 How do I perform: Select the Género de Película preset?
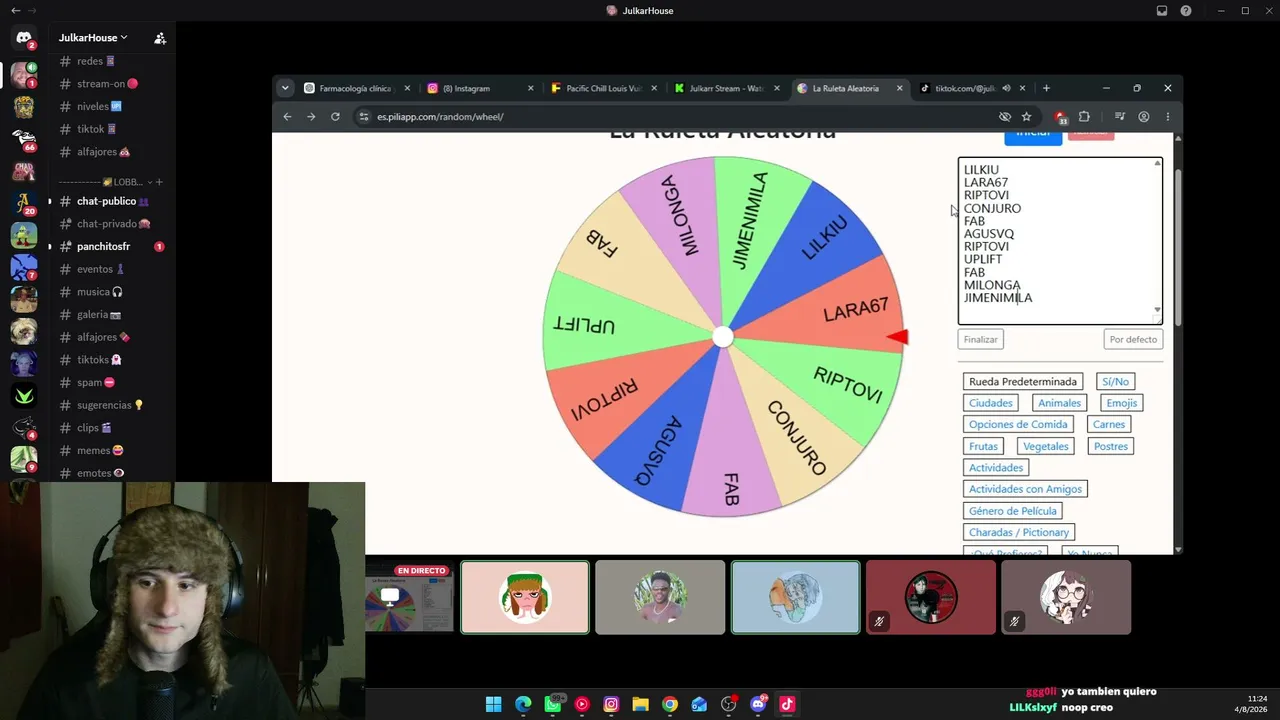point(1013,511)
